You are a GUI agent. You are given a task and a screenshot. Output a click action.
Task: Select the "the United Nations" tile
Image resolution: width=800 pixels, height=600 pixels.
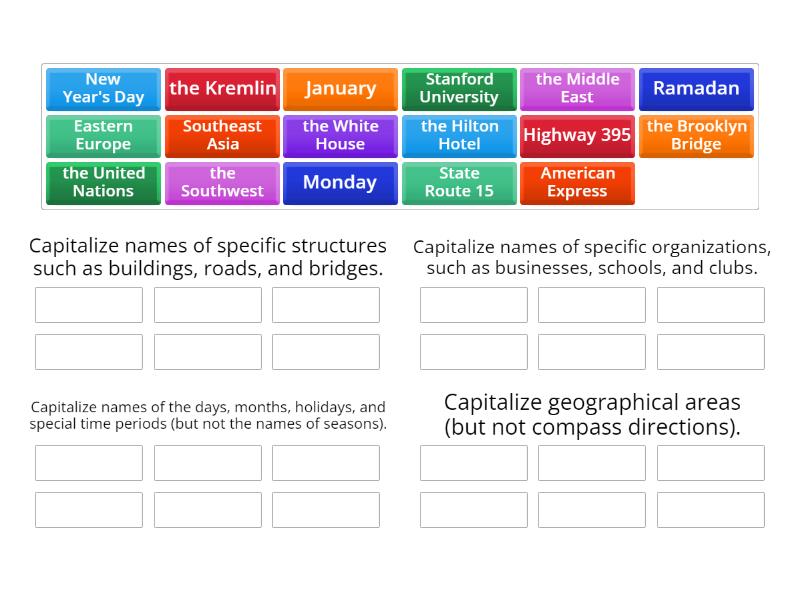pos(103,183)
